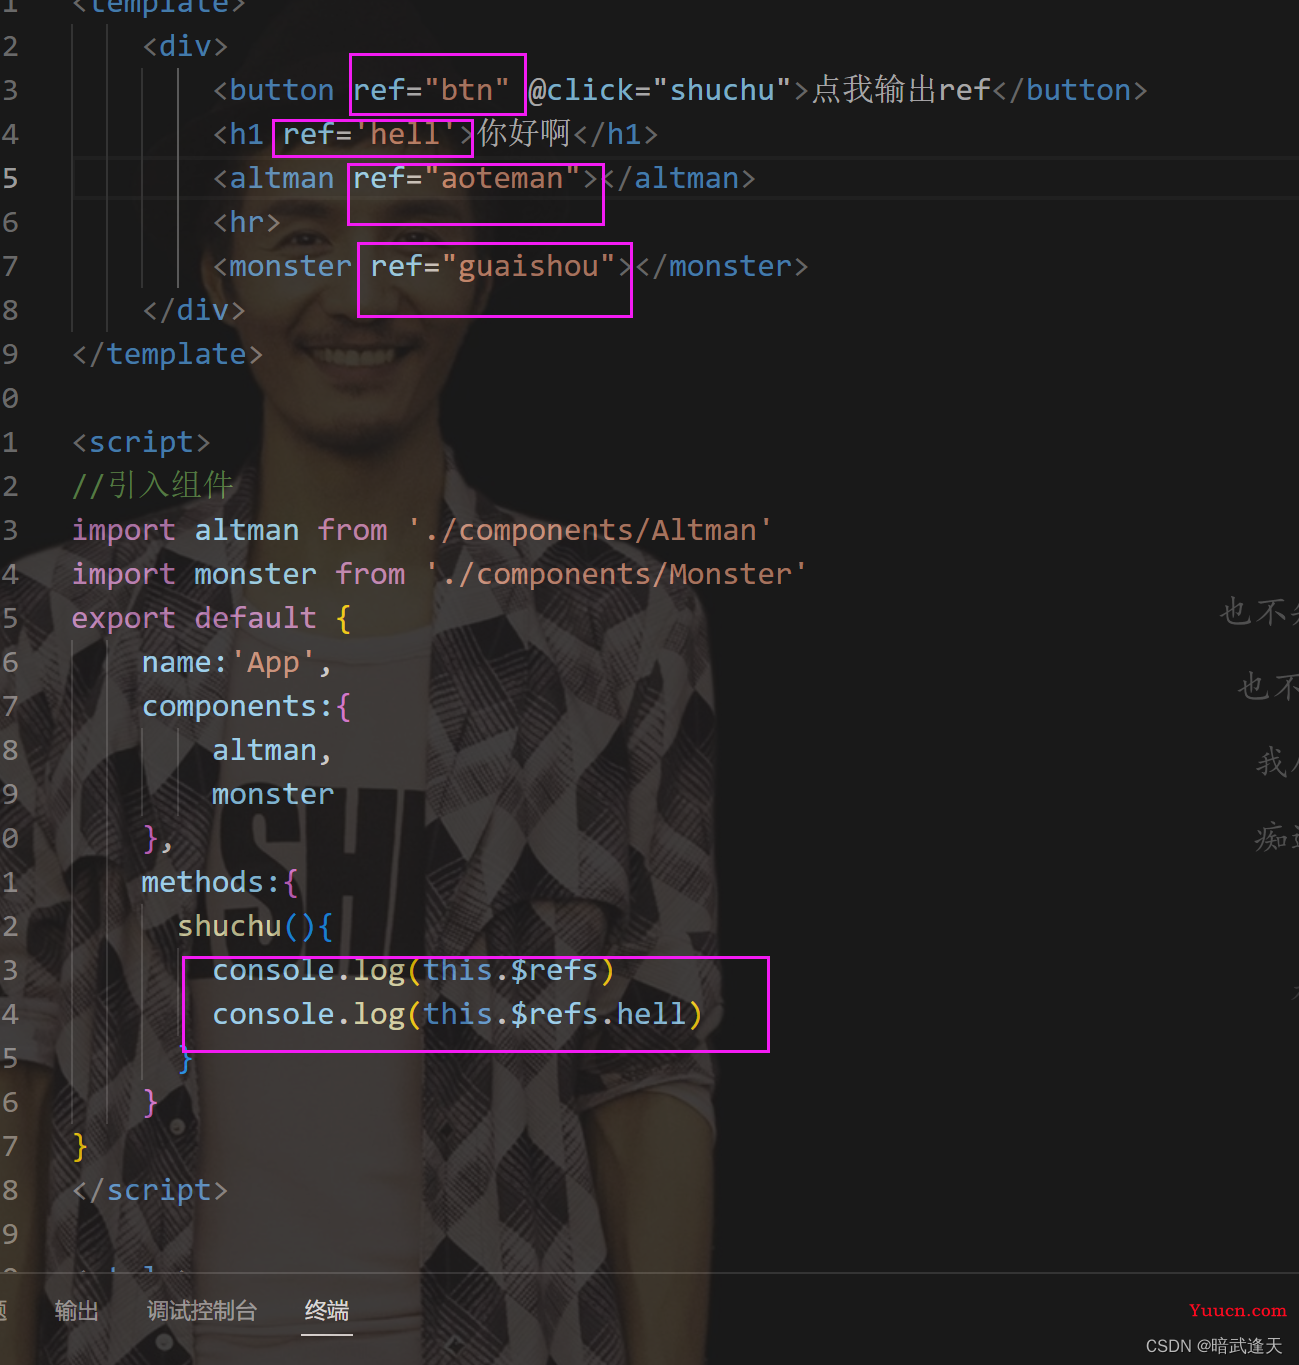Click the //引入组件 comment line

click(x=152, y=485)
